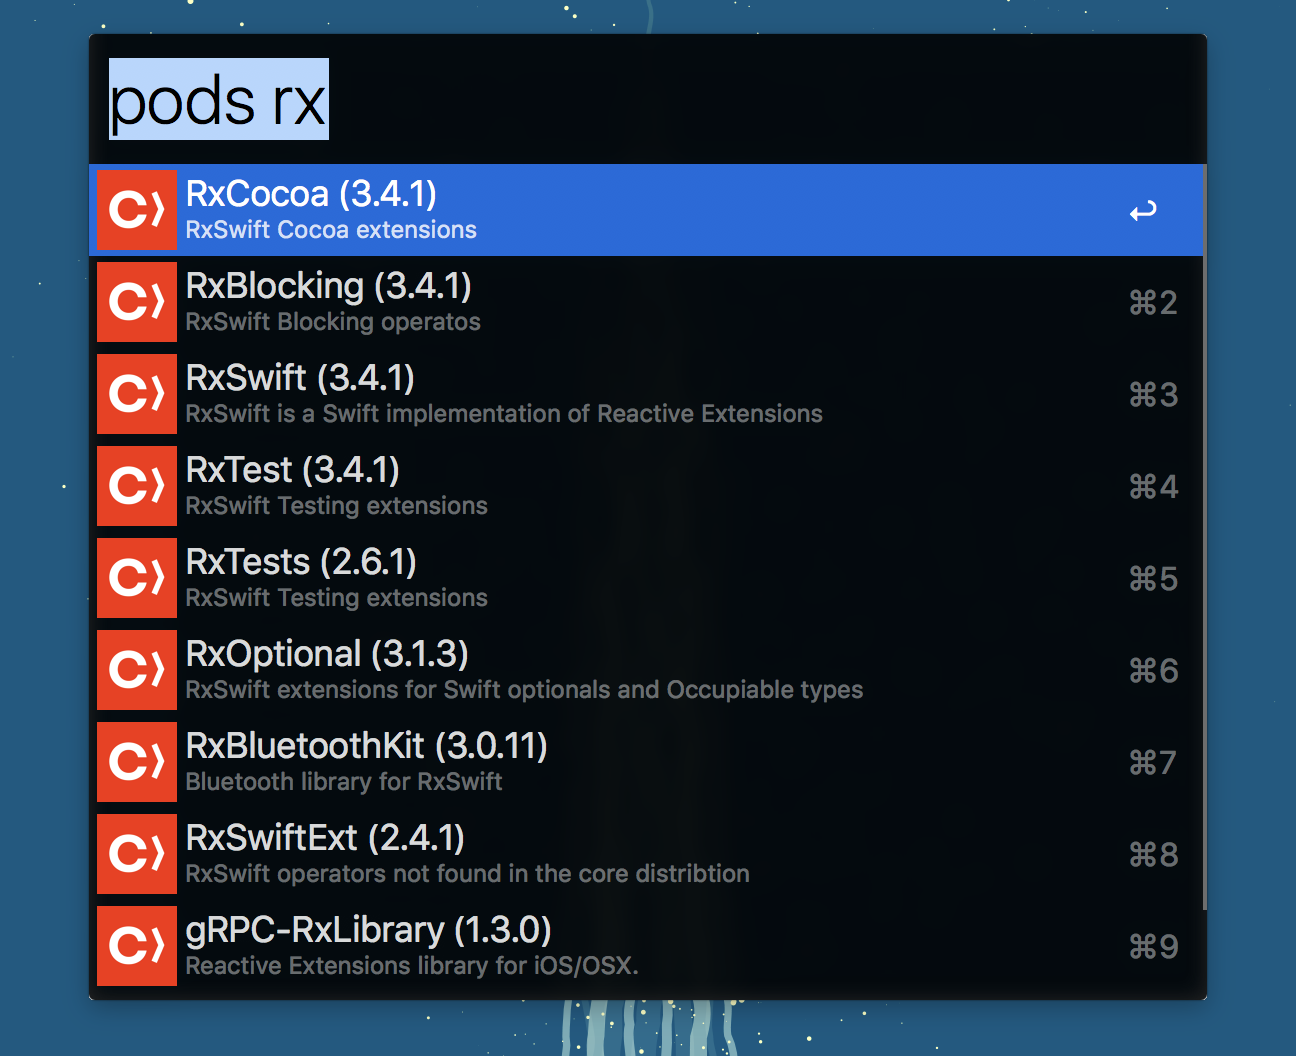Screen dimensions: 1296x1056
Task: Select the RxBluetoothKit (3.0.11) result title
Action: point(366,746)
